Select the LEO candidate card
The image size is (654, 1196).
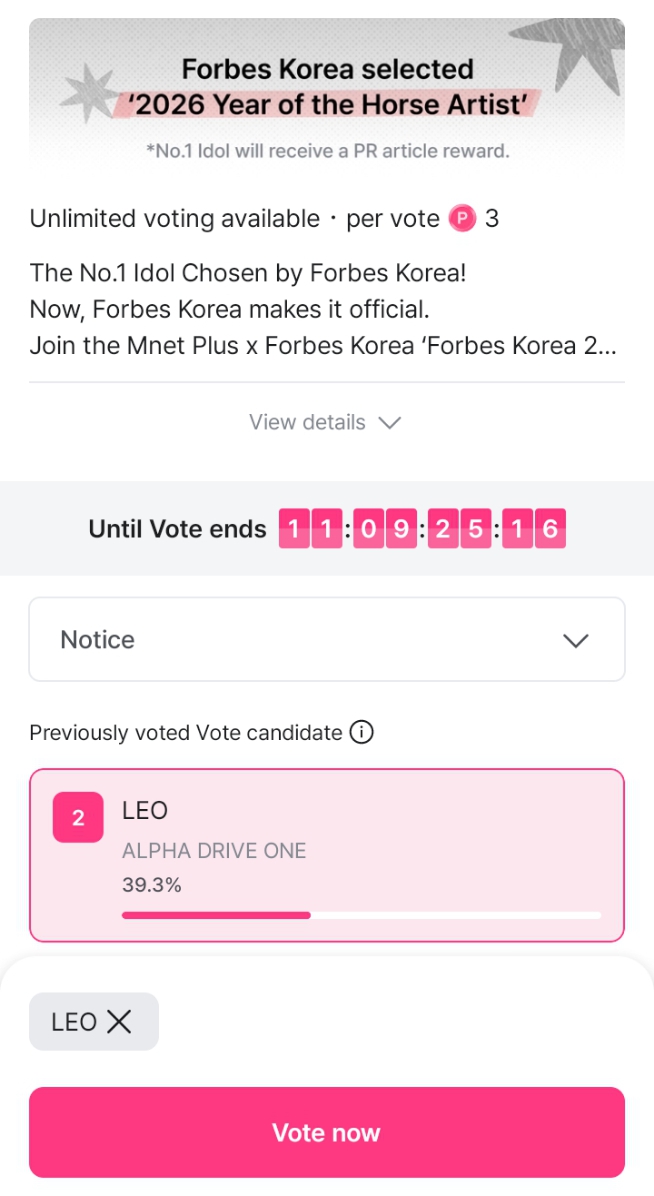[x=327, y=855]
